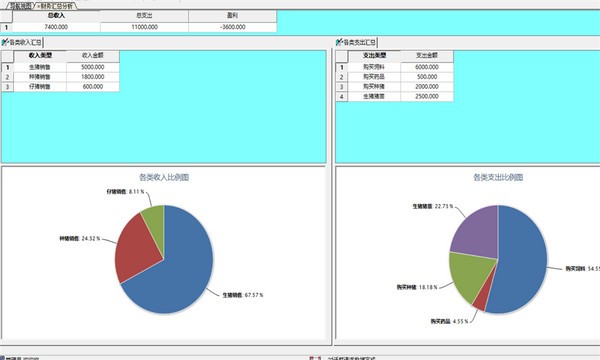This screenshot has height=360, width=600.
Task: Click the 总收入 column header
Action: pyautogui.click(x=57, y=16)
